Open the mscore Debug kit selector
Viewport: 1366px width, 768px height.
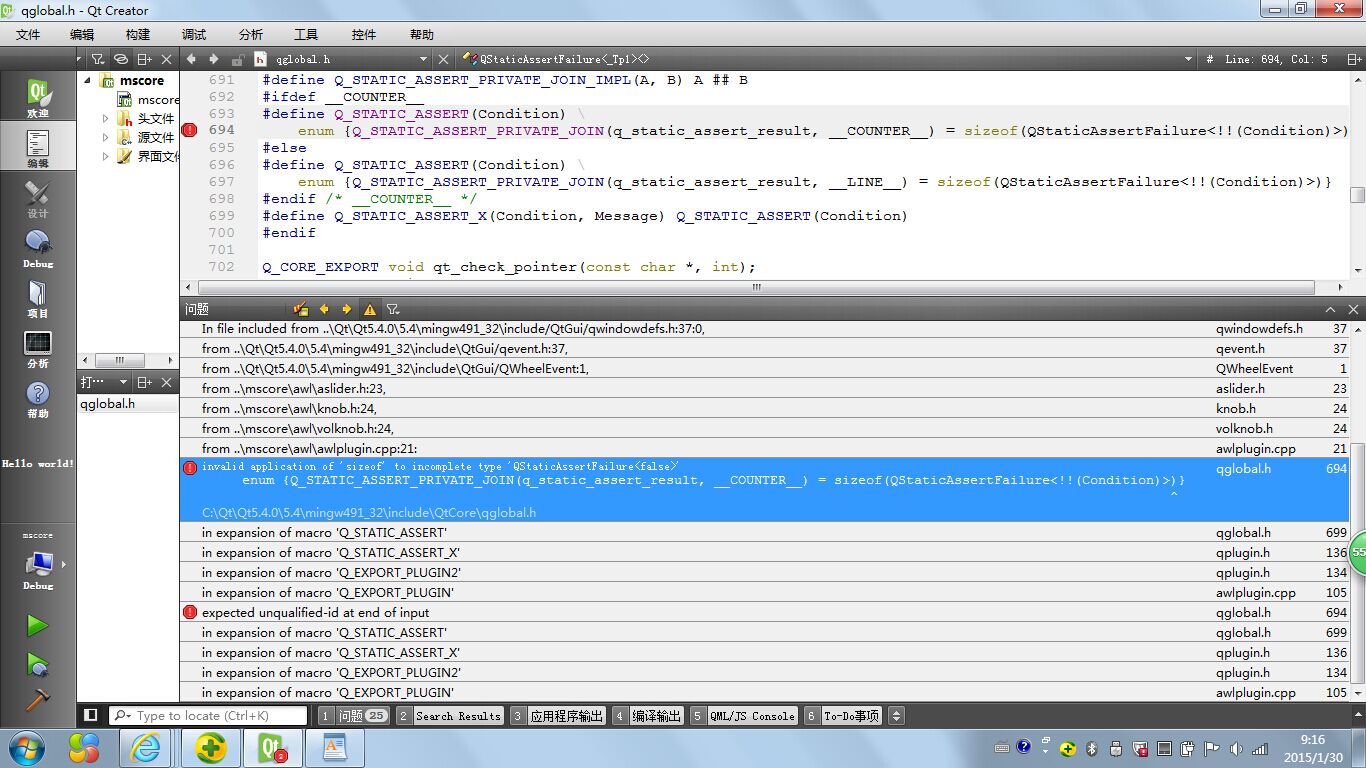(38, 564)
